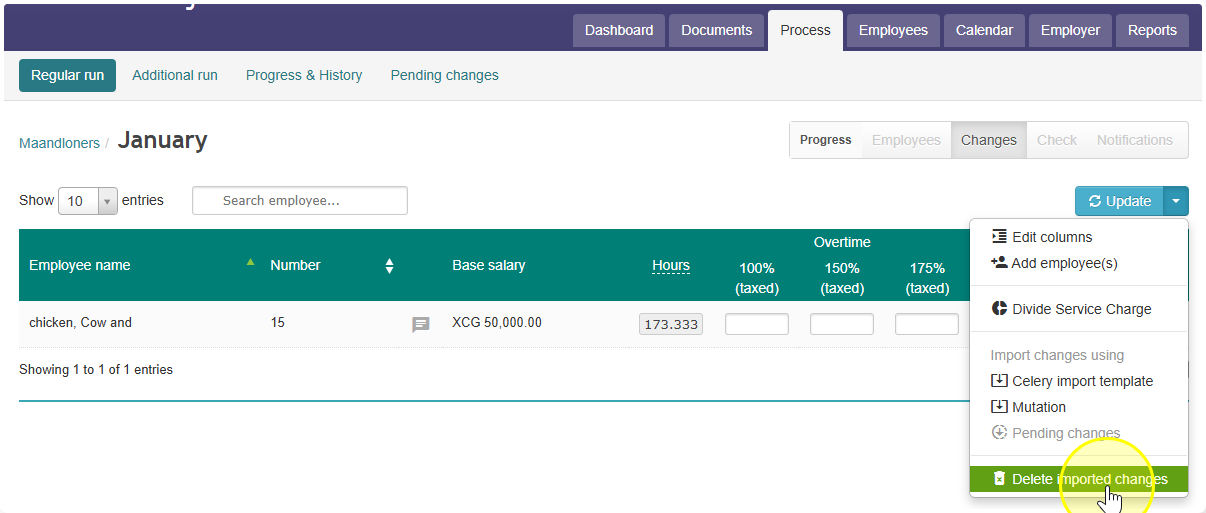The height and width of the screenshot is (513, 1206).
Task: Click the Pending changes import entry
Action: point(1055,433)
